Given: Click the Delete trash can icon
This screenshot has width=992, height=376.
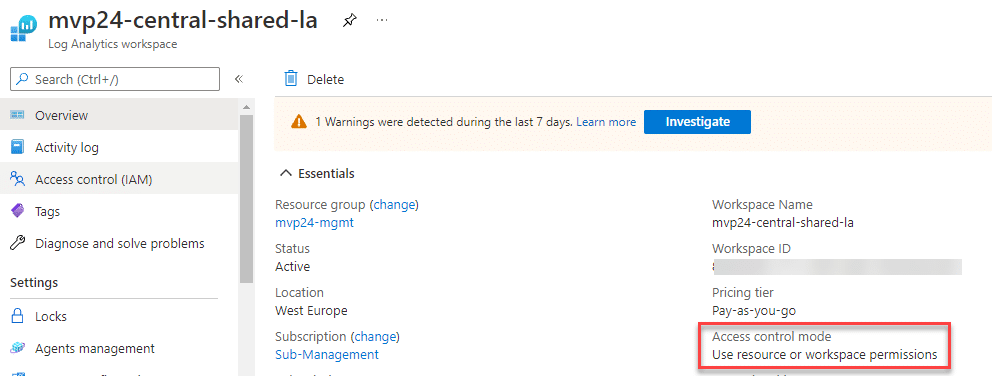Looking at the screenshot, I should coord(291,78).
